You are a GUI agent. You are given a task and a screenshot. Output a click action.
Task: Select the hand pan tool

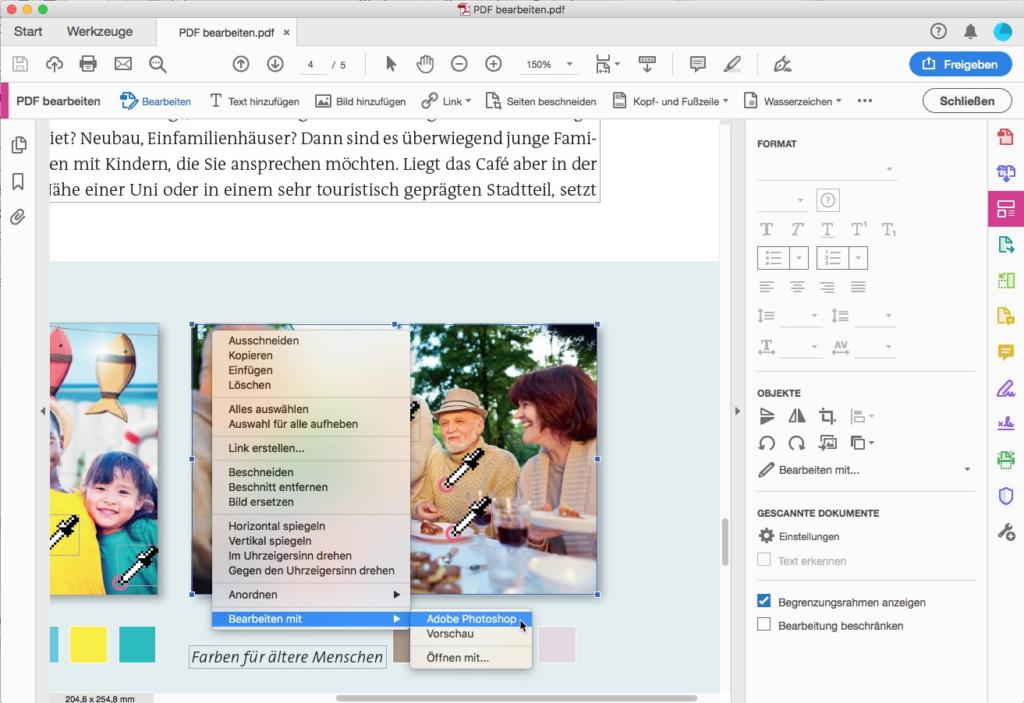(425, 64)
